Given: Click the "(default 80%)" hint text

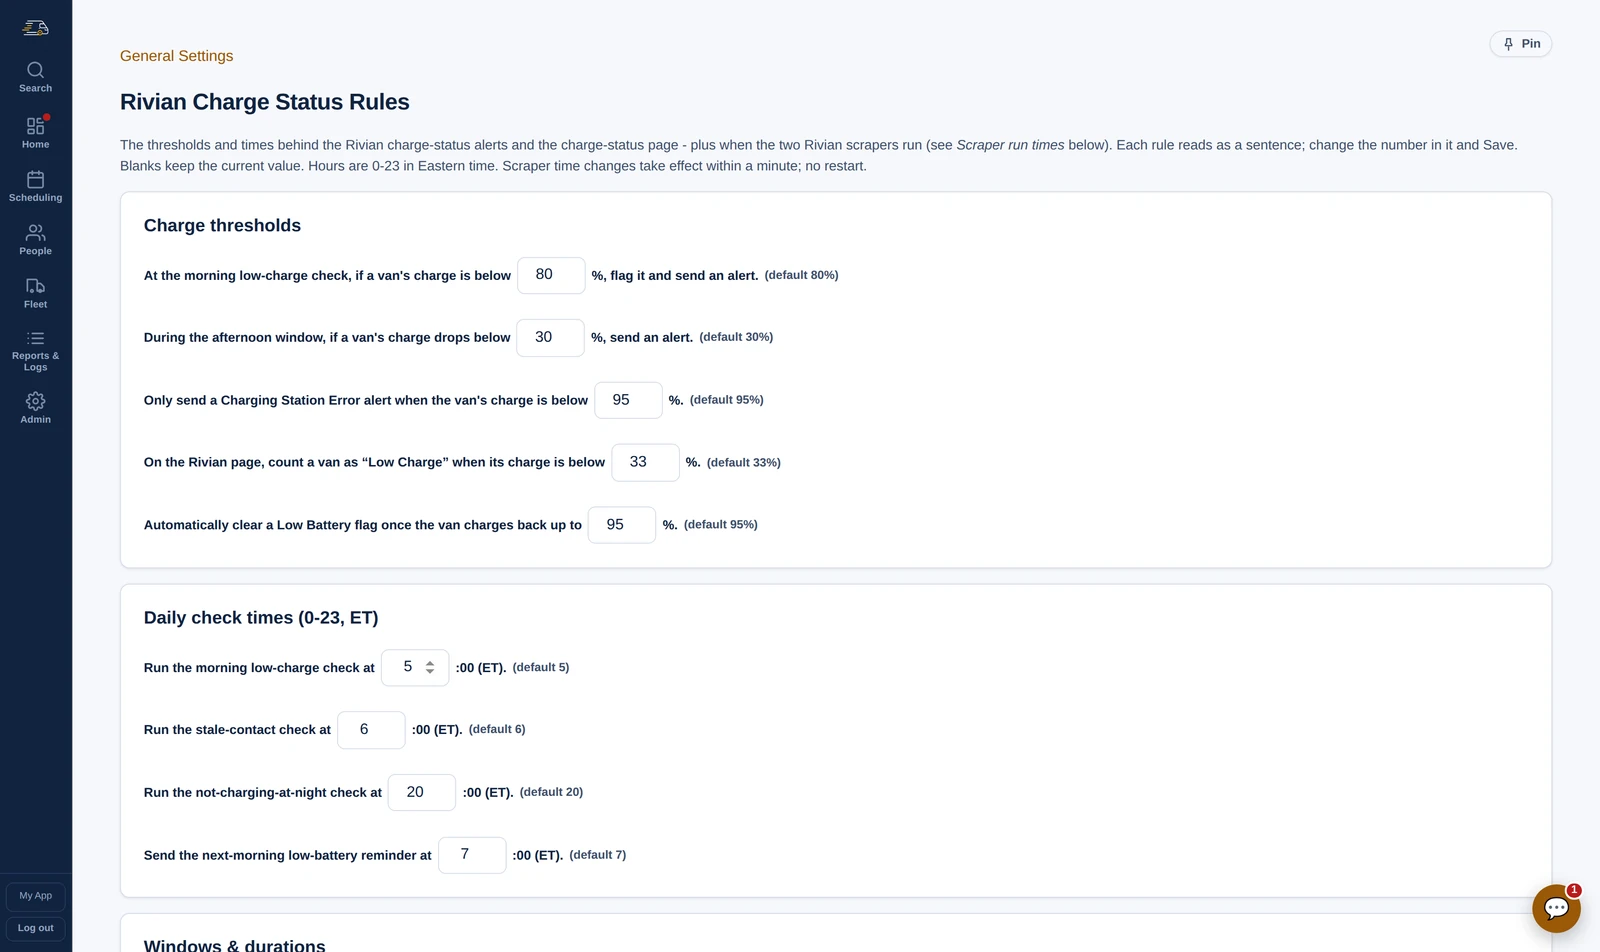Looking at the screenshot, I should pyautogui.click(x=802, y=275).
